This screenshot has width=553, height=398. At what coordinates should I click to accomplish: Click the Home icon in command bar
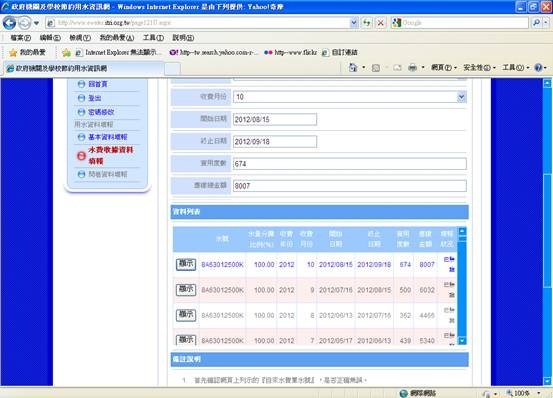pos(353,67)
